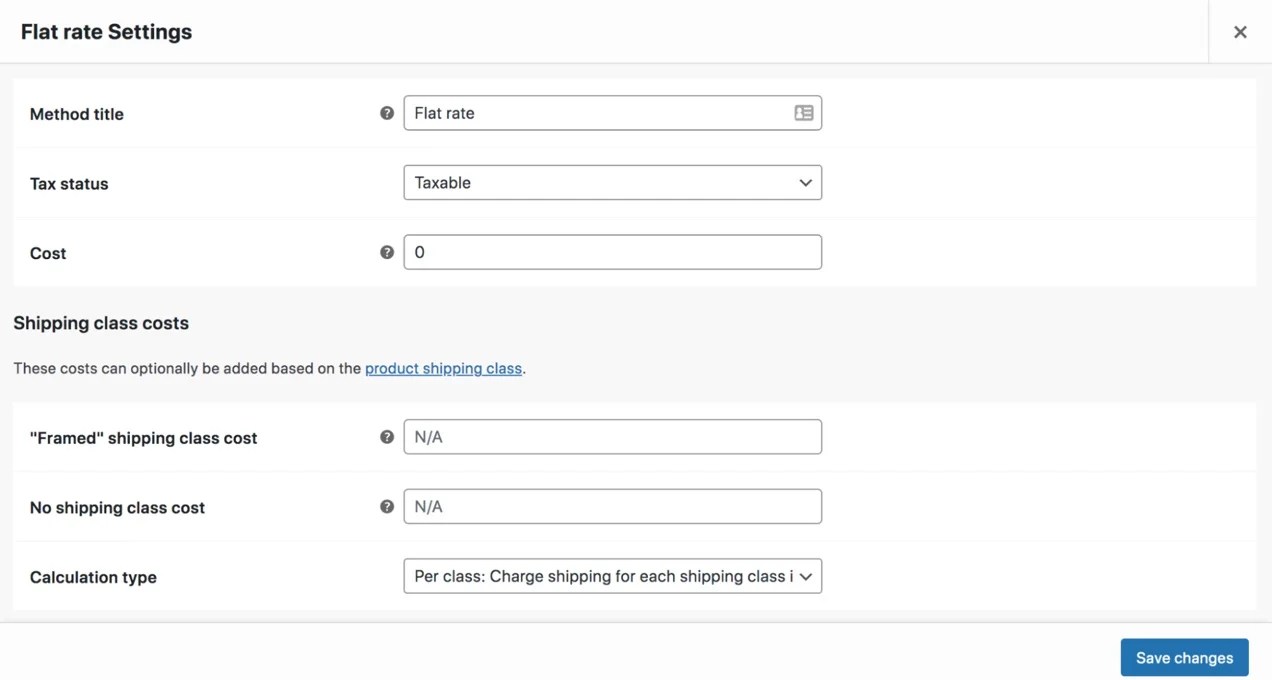Select the Flat rate Settings heading

click(x=106, y=31)
